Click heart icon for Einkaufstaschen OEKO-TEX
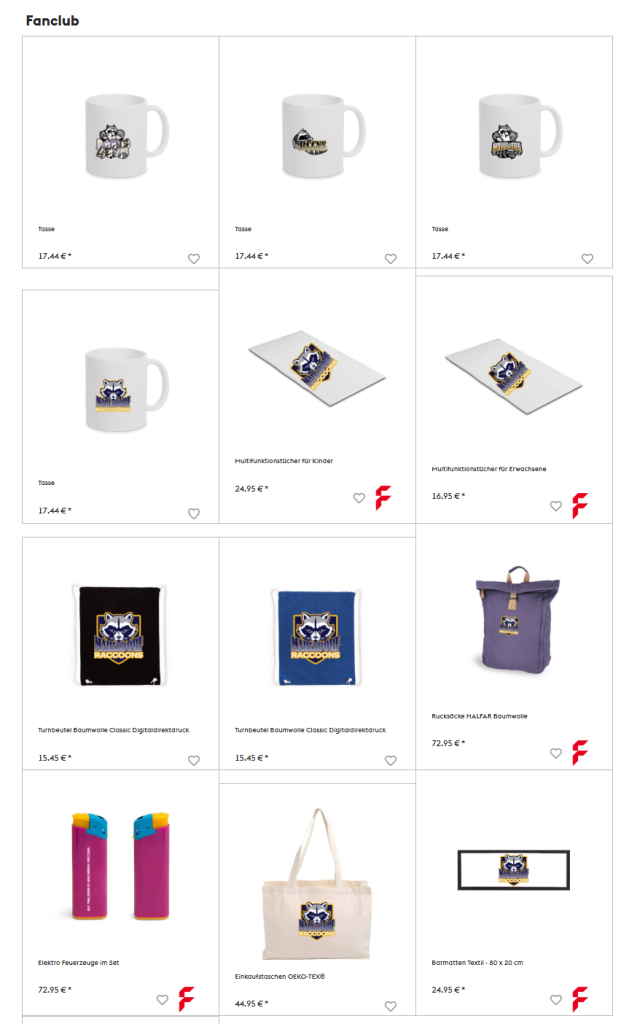Screen dimensions: 621x1024 click(390, 1006)
